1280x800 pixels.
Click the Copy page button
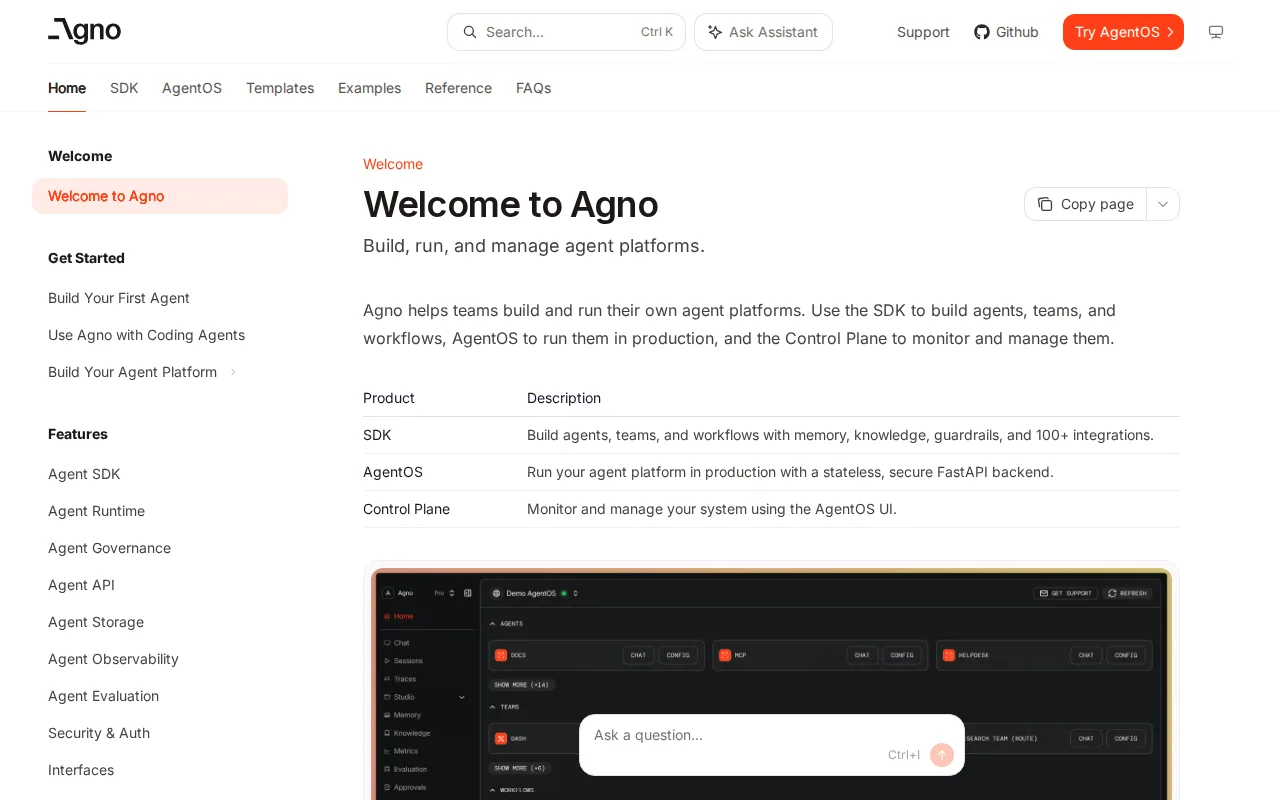click(1085, 204)
